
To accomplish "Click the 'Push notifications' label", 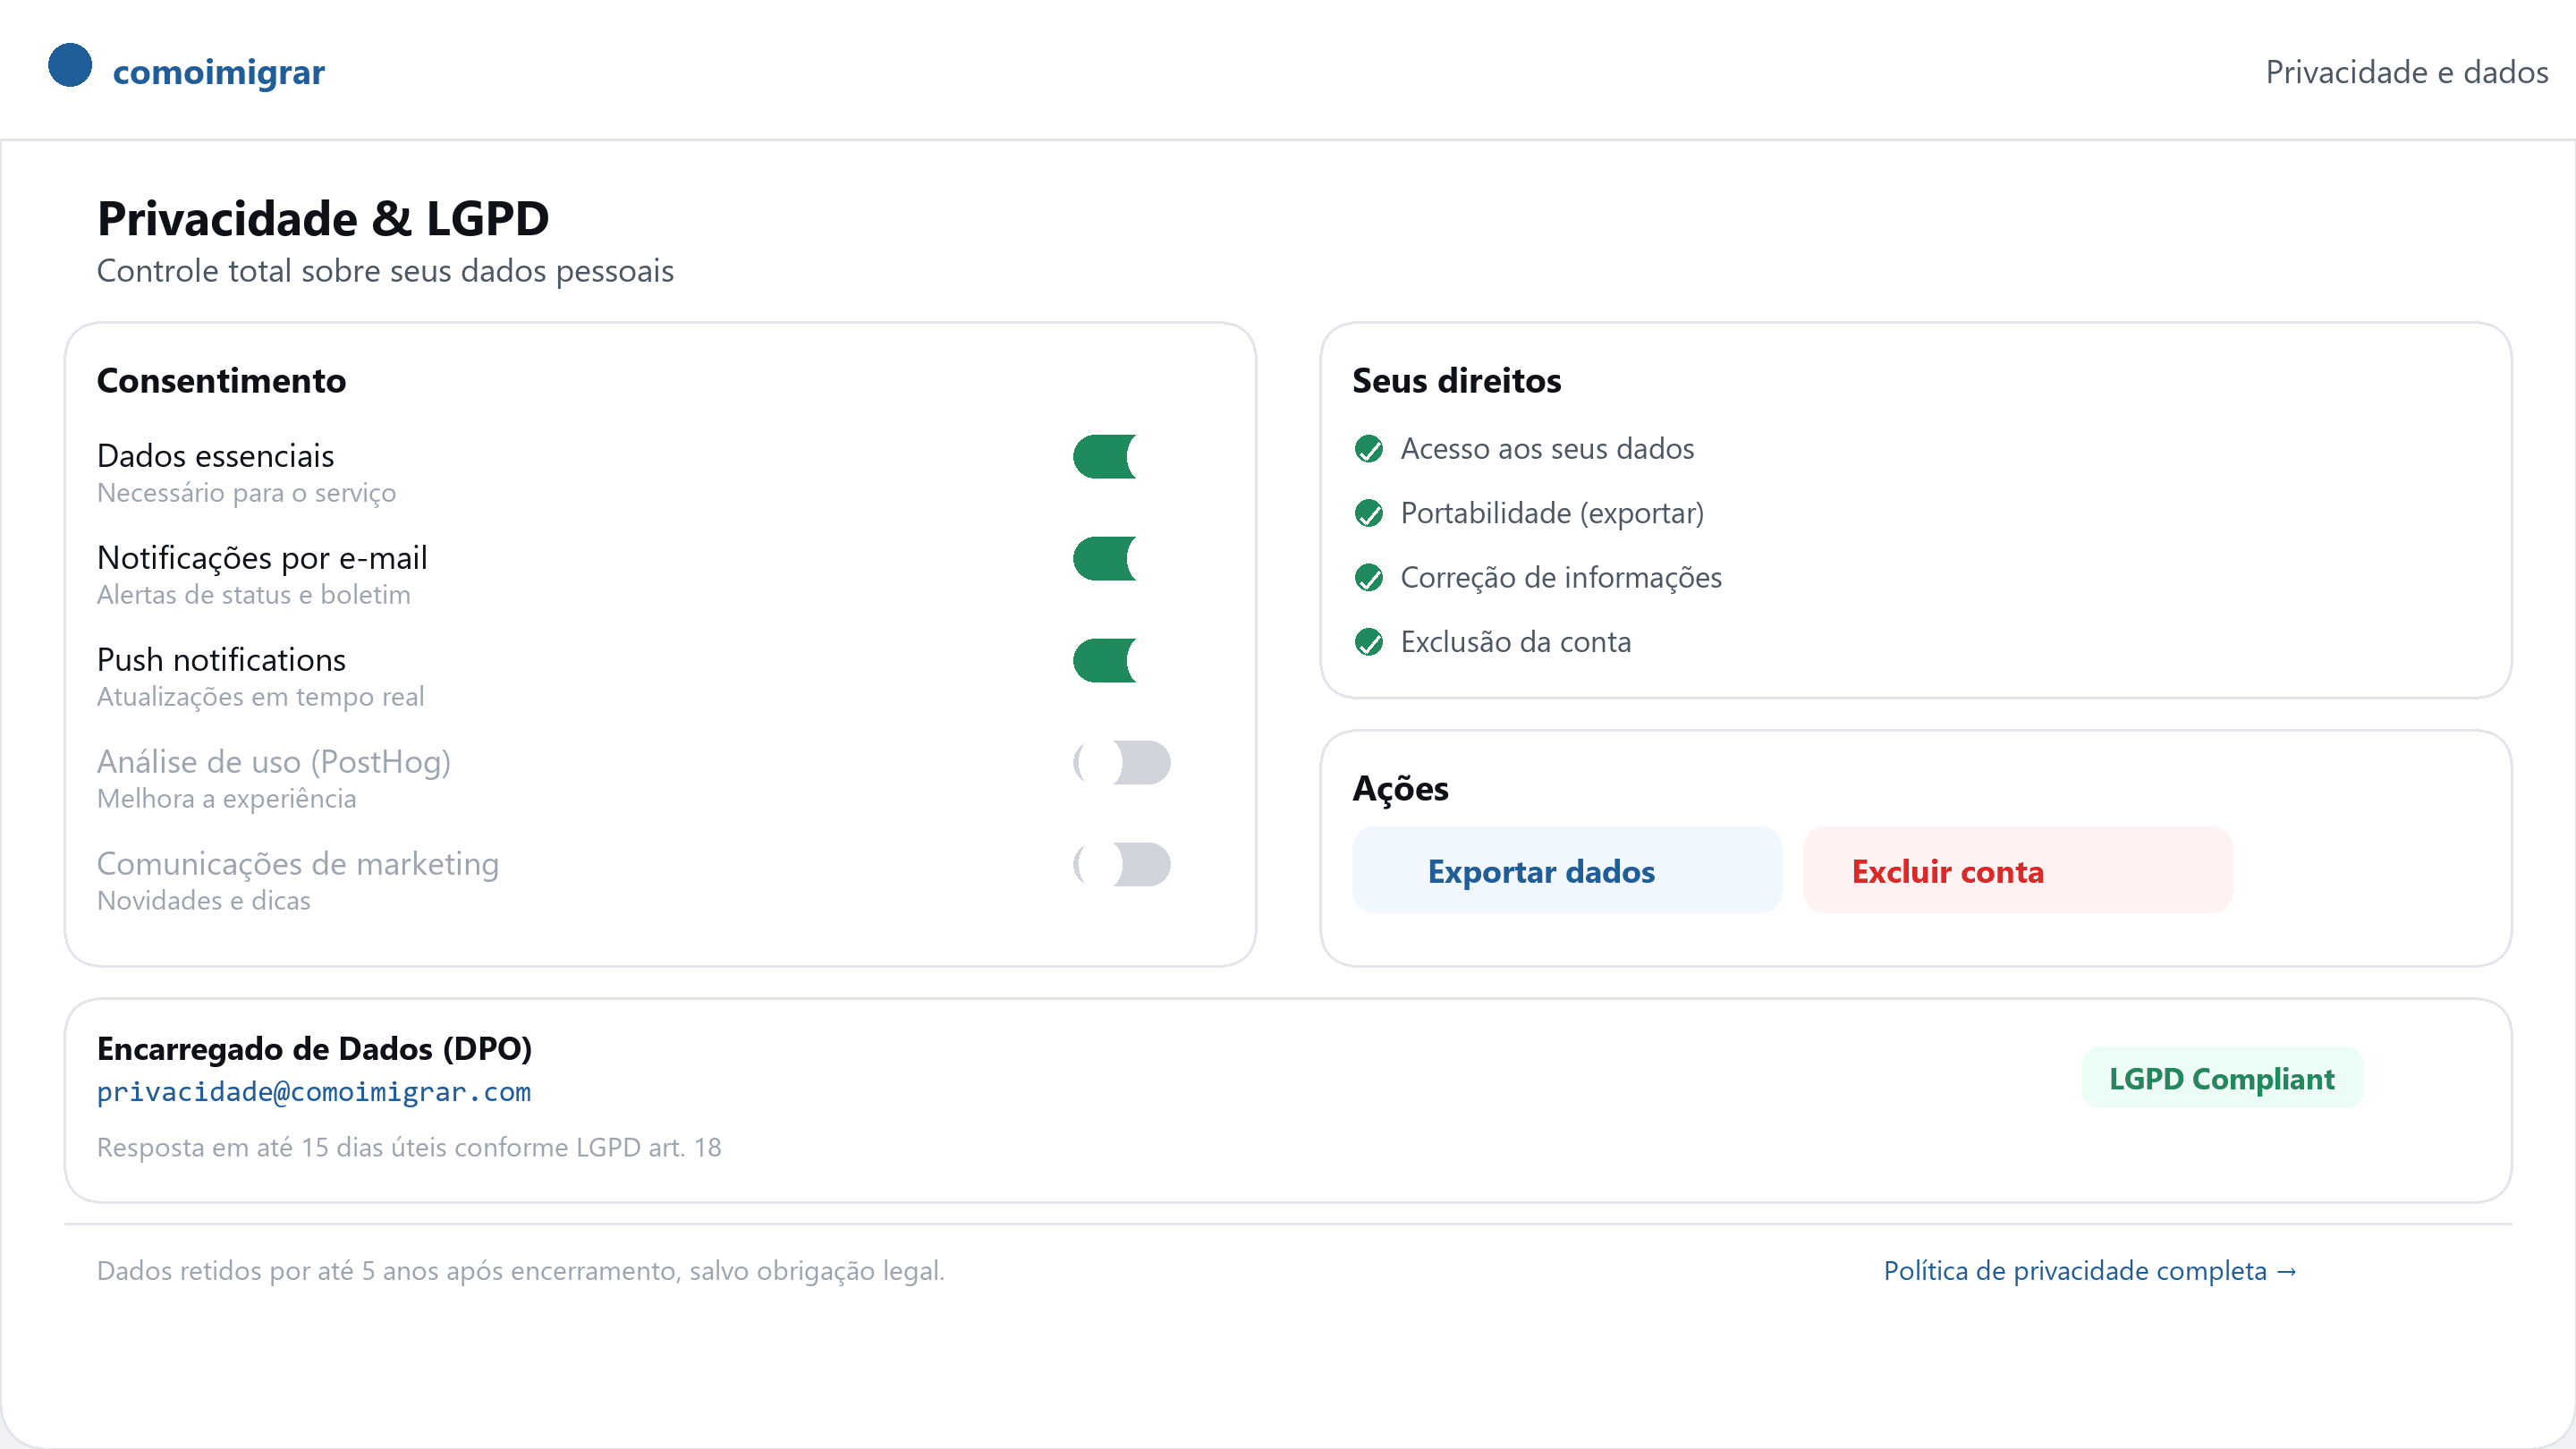I will [221, 660].
